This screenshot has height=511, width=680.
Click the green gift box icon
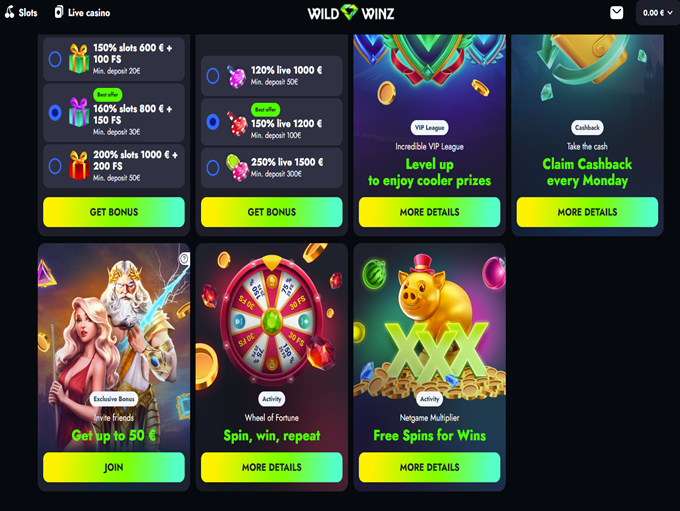pyautogui.click(x=78, y=59)
